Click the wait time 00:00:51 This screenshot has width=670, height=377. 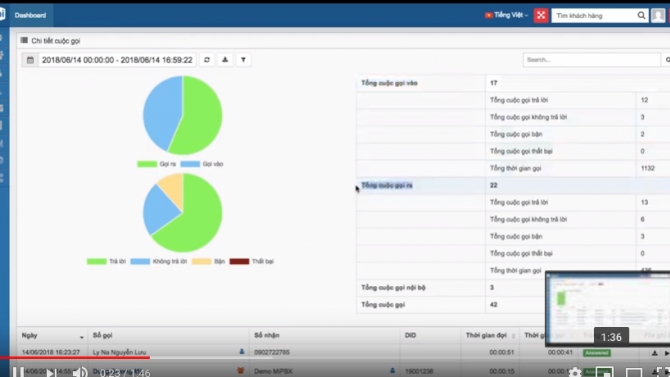click(502, 353)
